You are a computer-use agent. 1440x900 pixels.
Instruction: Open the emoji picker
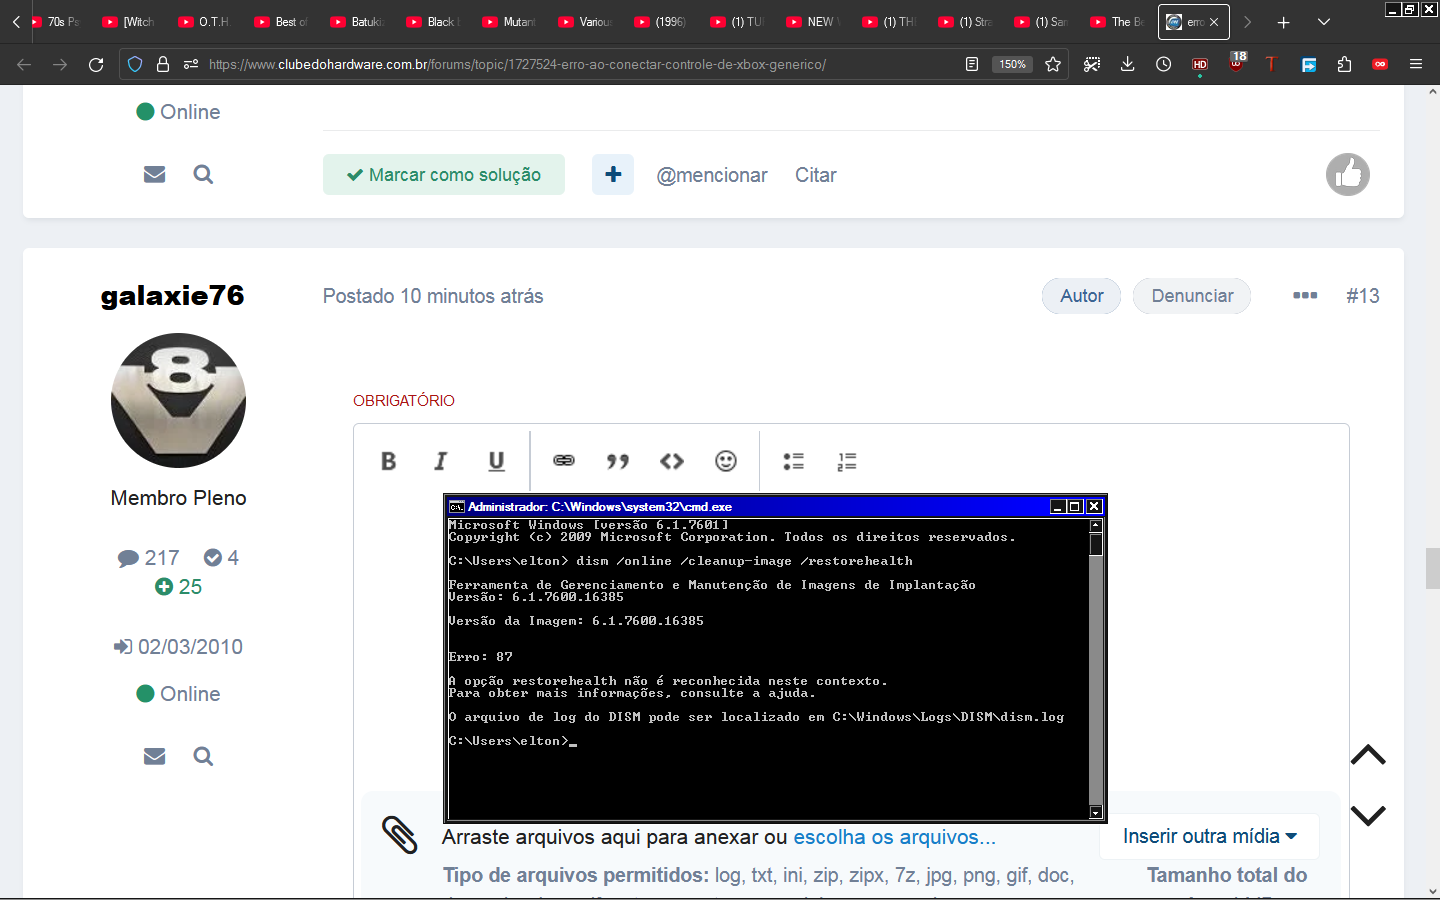coord(726,461)
